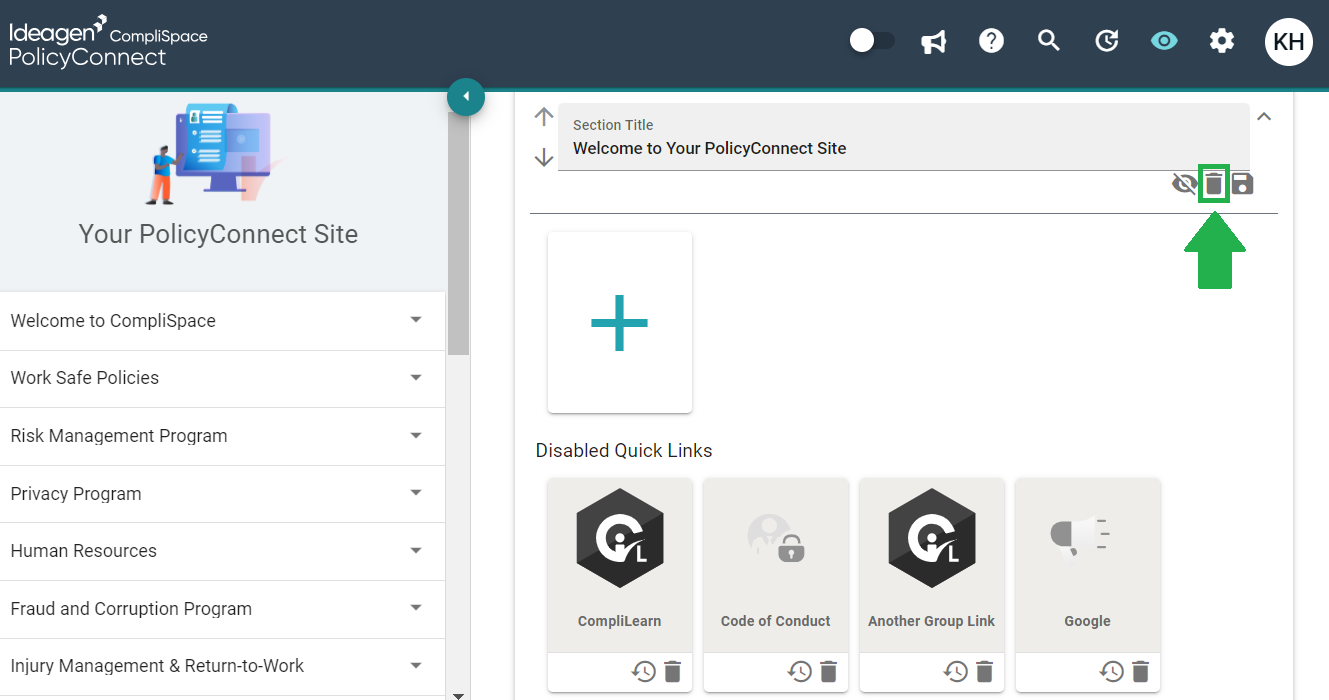Open the Human Resources menu item
This screenshot has height=700, width=1329.
(222, 551)
